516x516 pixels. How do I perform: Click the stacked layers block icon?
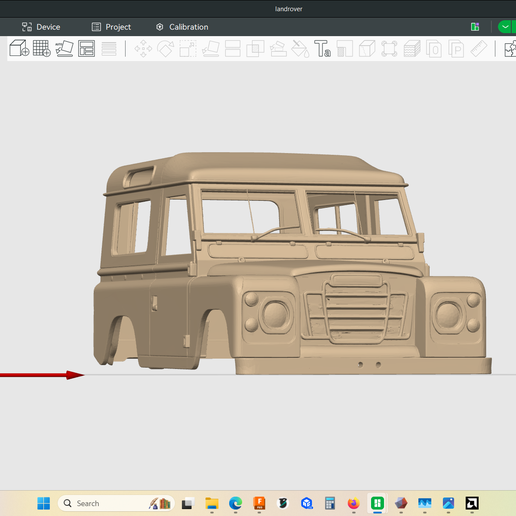pyautogui.click(x=412, y=49)
